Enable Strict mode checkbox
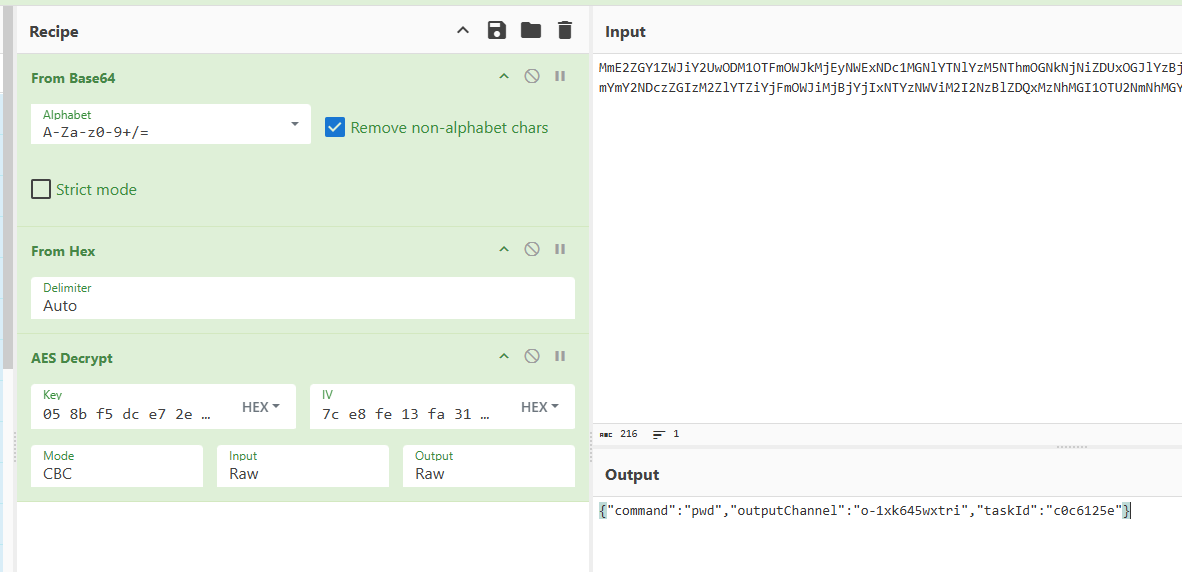 tap(41, 189)
